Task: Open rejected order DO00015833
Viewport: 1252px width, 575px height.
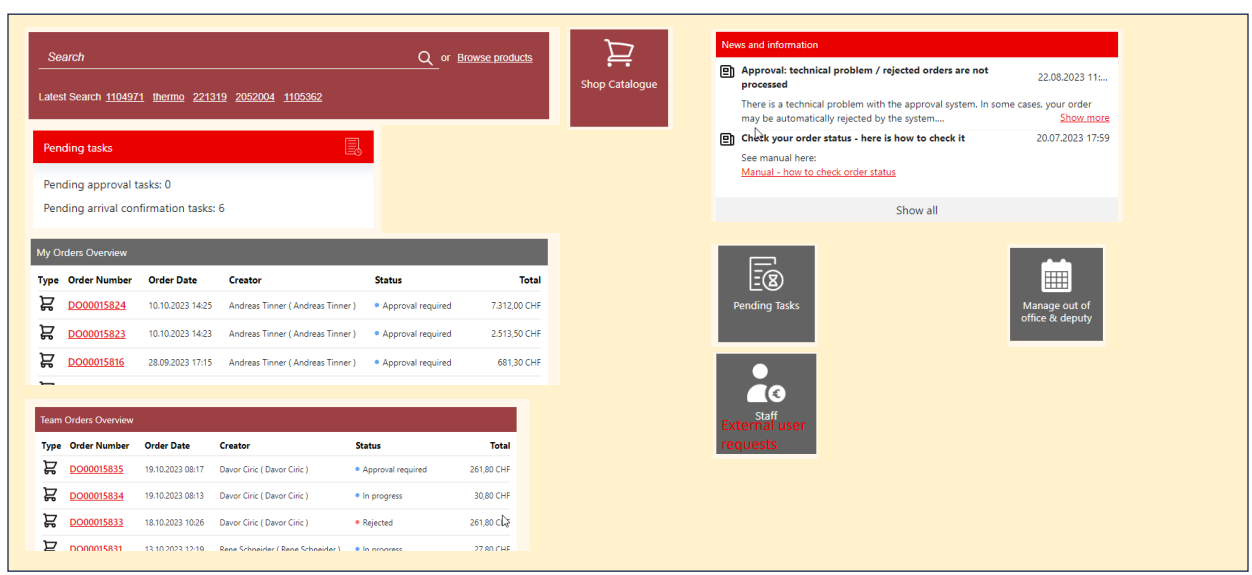Action: pyautogui.click(x=97, y=522)
